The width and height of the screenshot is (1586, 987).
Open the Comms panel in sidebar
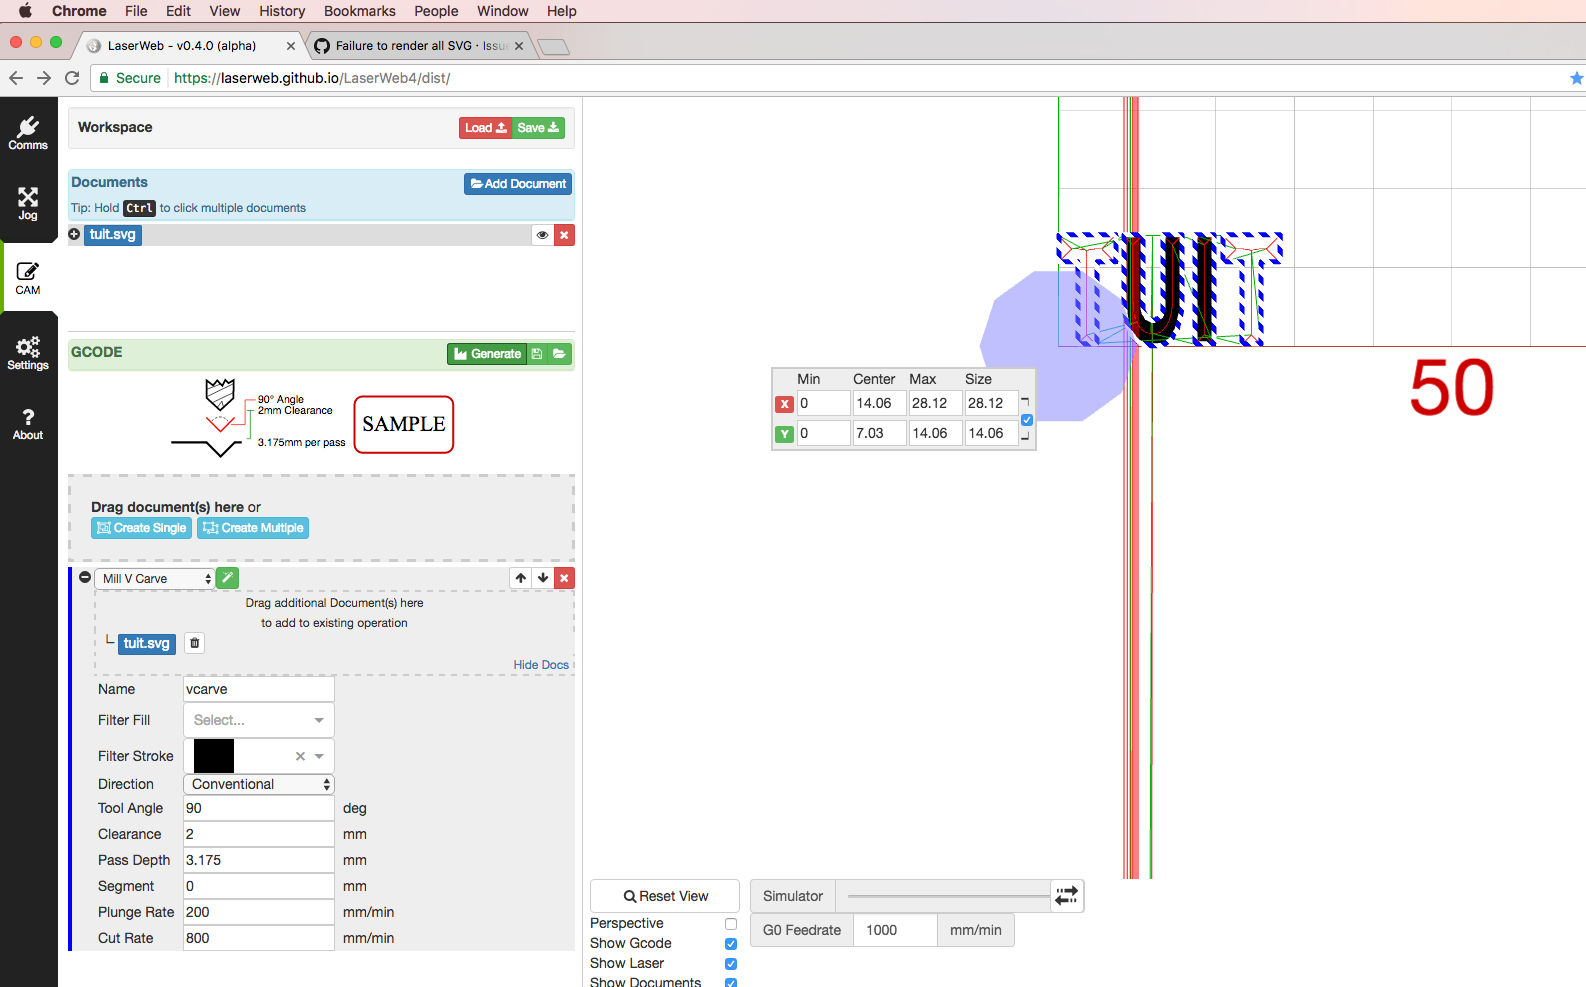(x=28, y=132)
